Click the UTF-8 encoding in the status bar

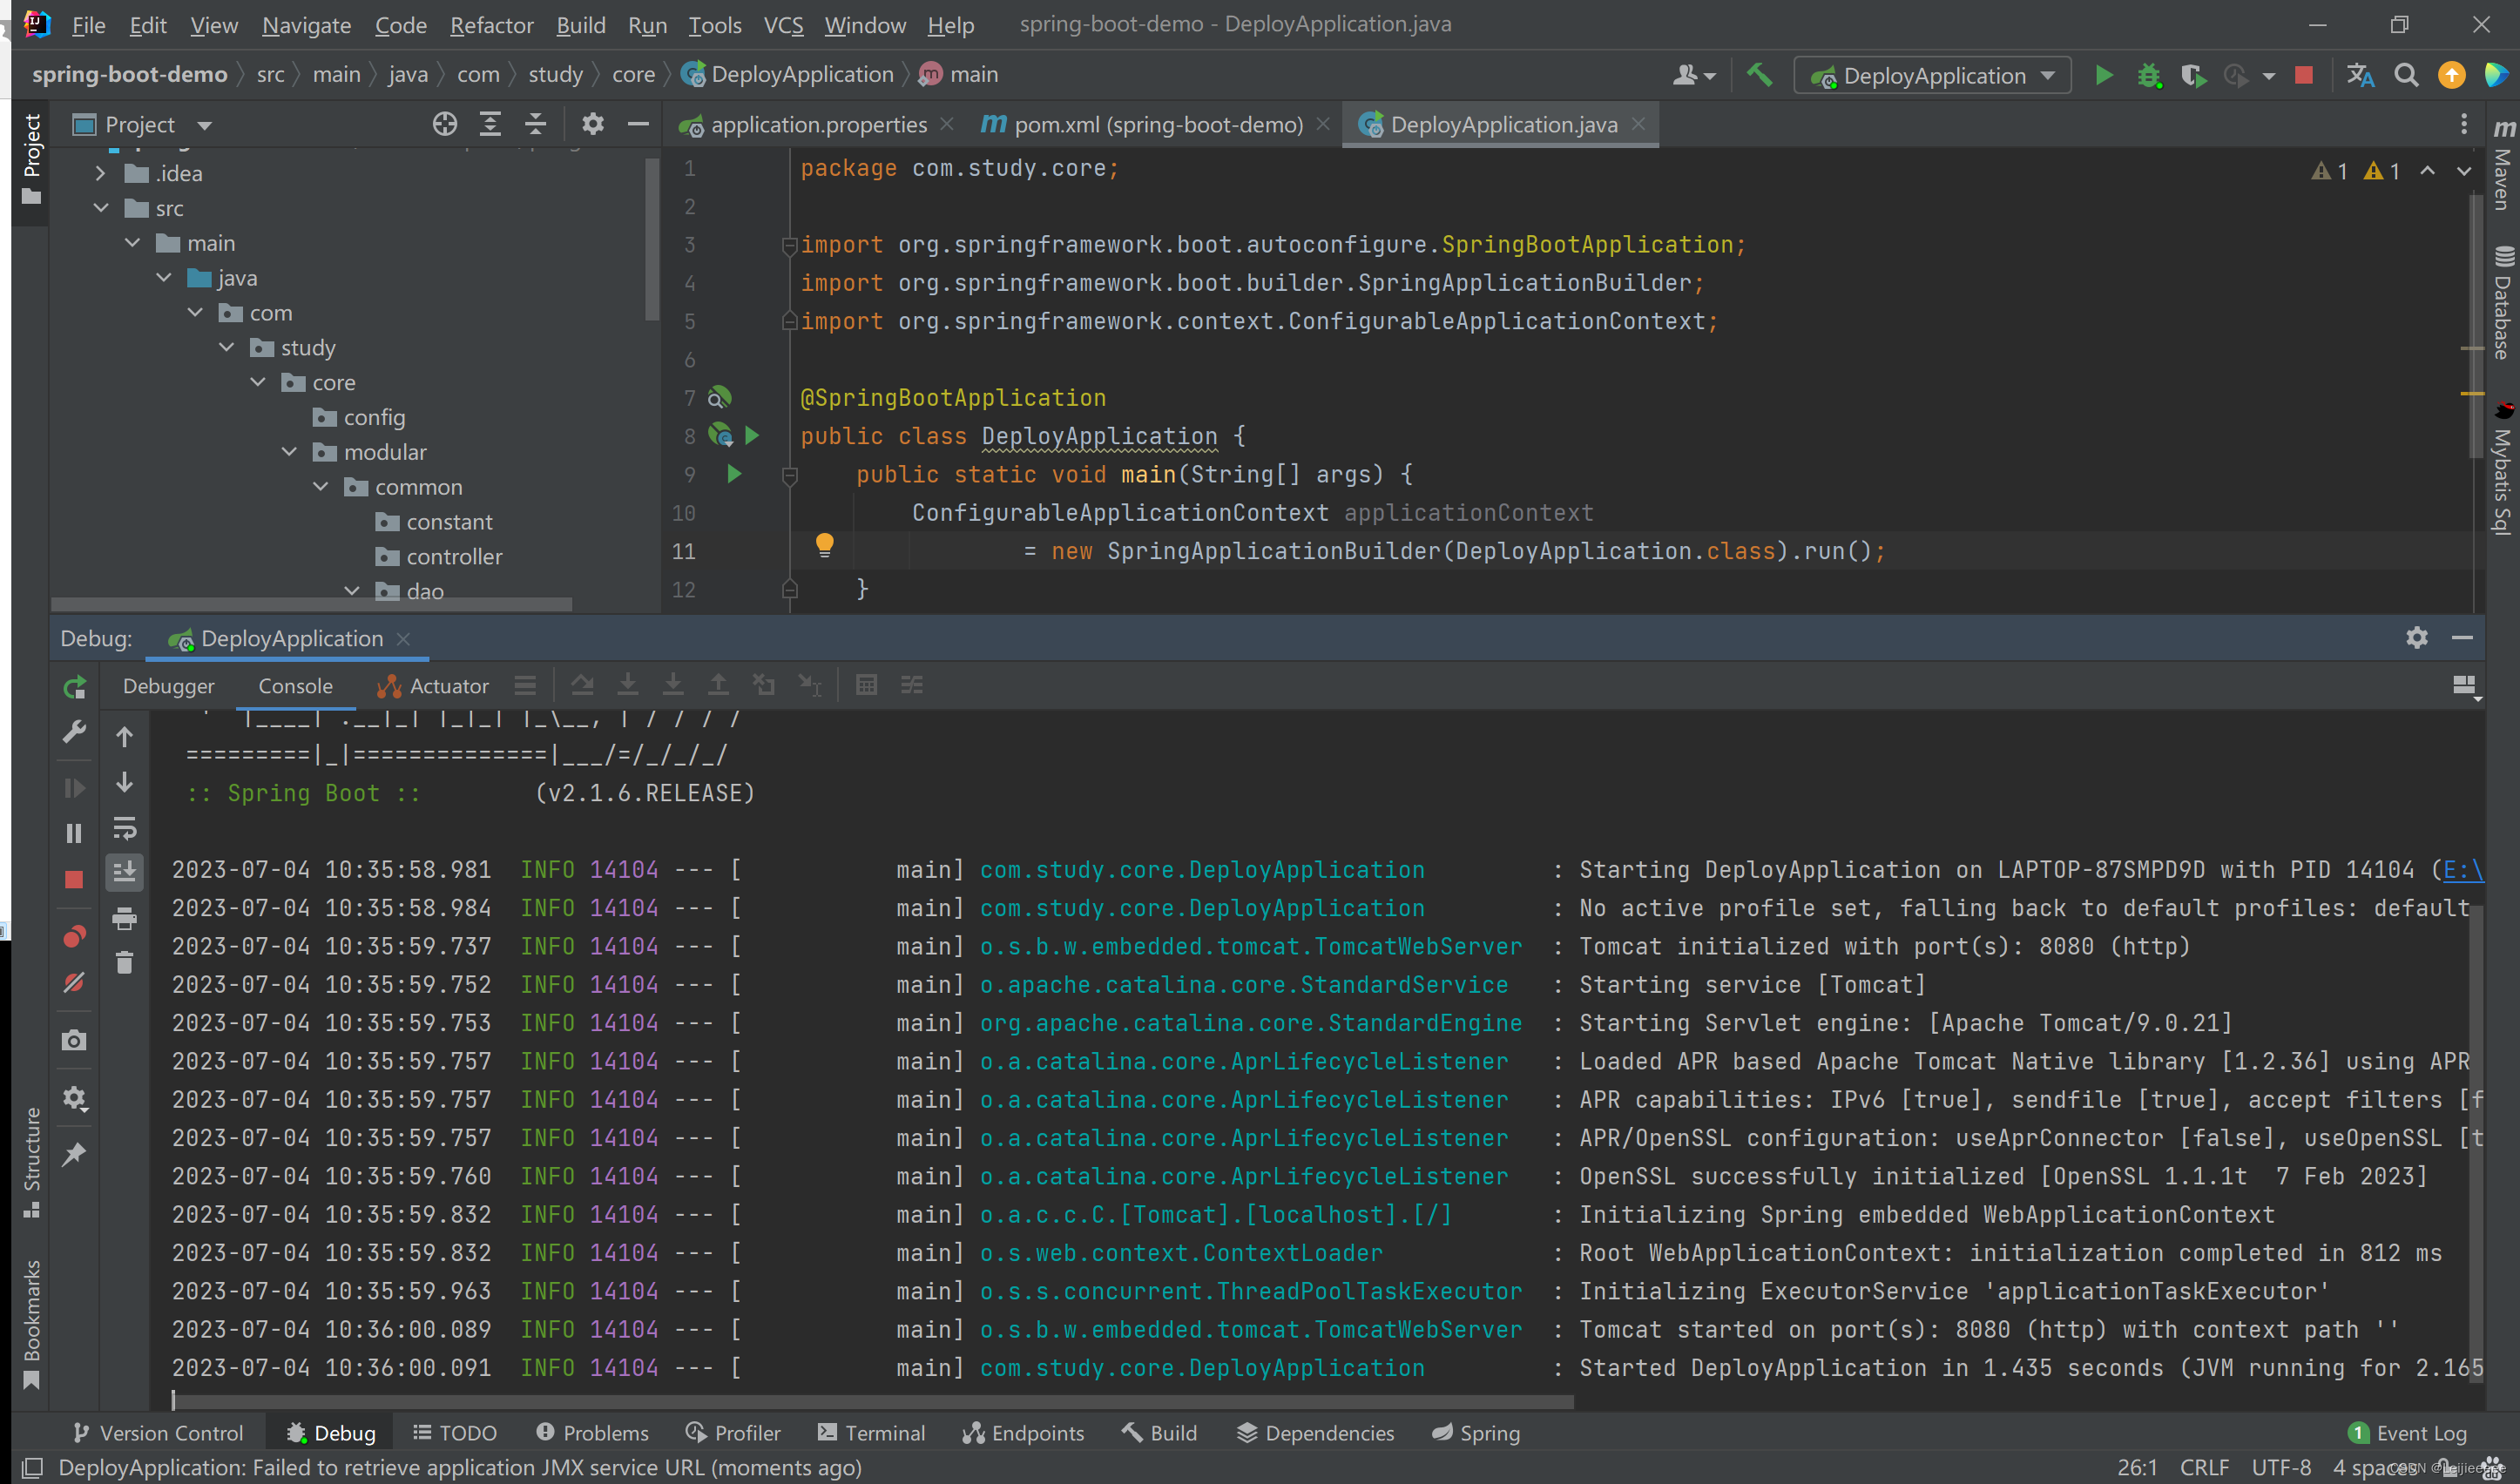click(x=2281, y=1467)
